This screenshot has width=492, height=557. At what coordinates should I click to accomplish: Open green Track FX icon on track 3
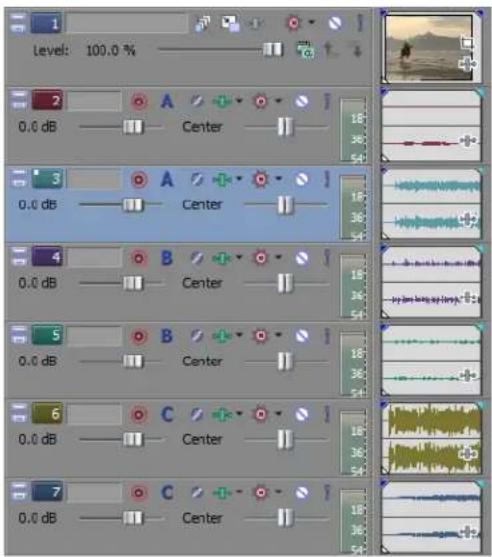222,179
